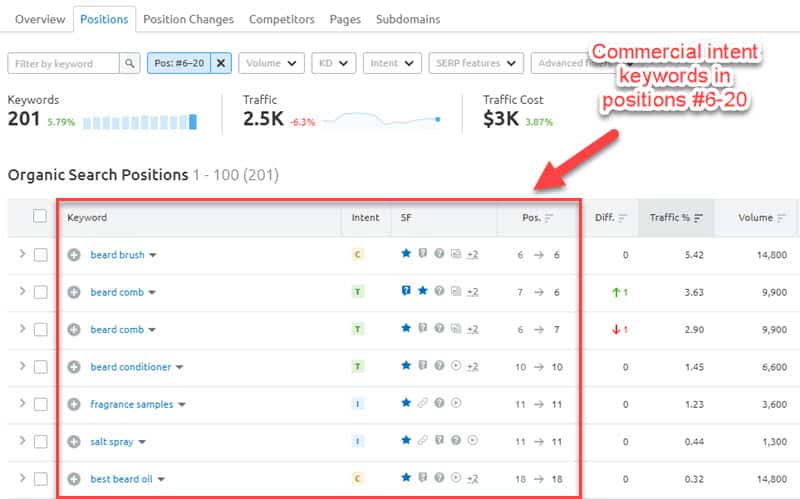Check the fragrance samples row checkbox

[x=40, y=404]
